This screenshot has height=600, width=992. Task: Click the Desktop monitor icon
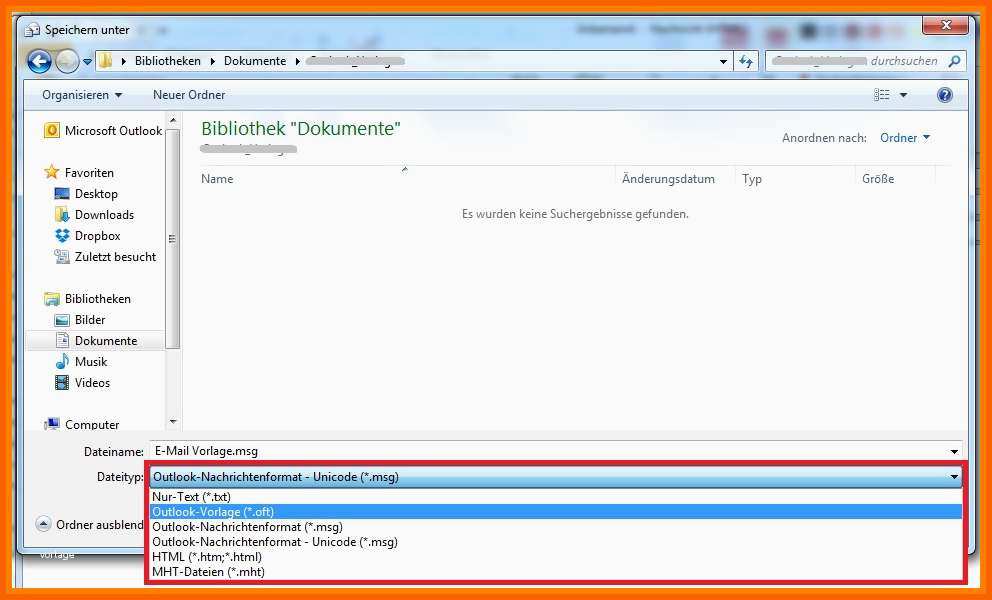(62, 194)
